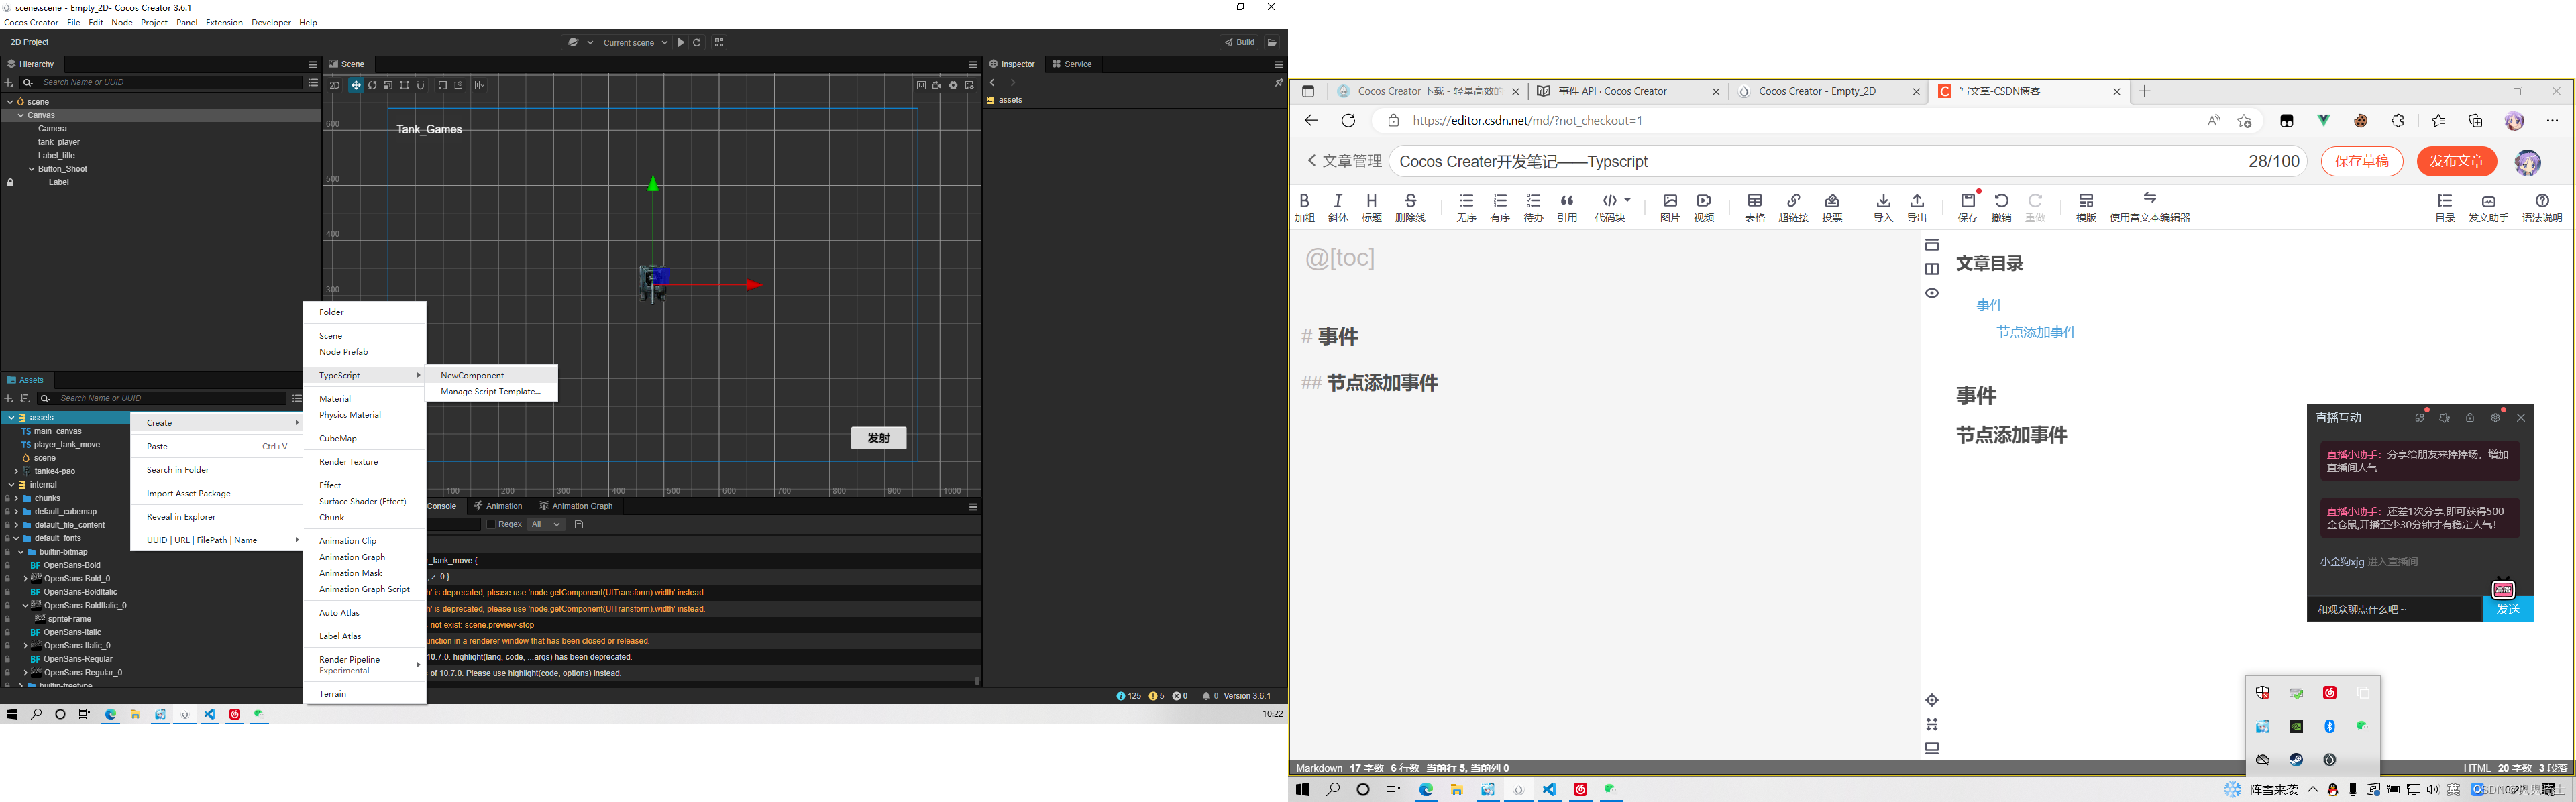Switch to the 事件 API - Cocos Creator browser tab
Viewport: 2576px width, 802px height.
(x=1628, y=91)
